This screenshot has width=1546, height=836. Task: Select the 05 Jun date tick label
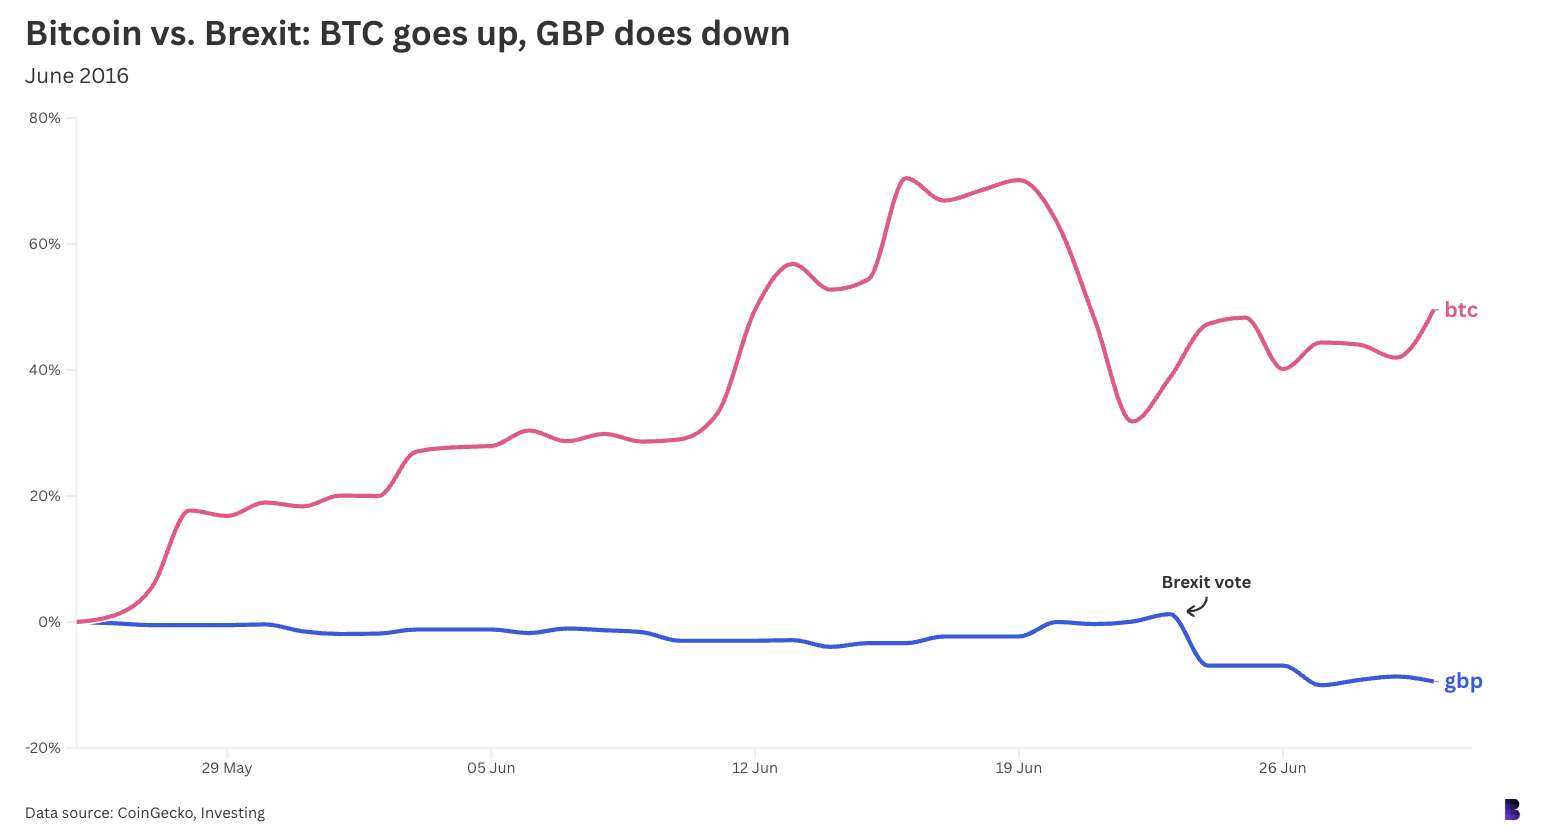pos(491,768)
